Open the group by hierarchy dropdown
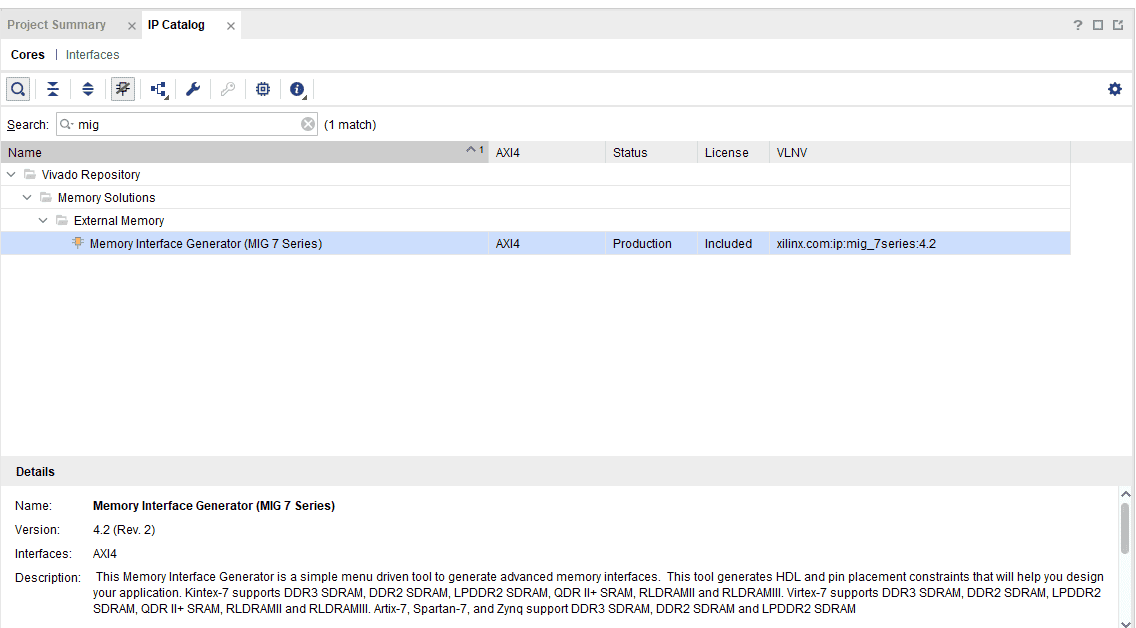1136x628 pixels. coord(159,89)
